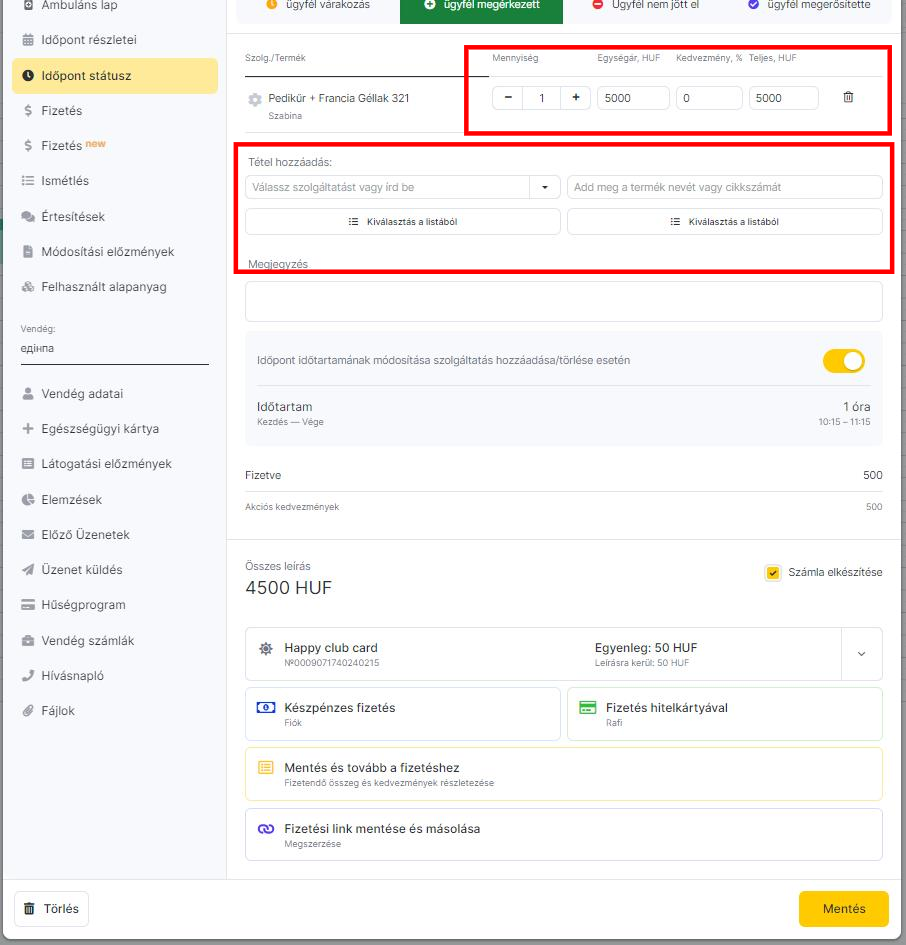Click the Törlés delete button
906x945 pixels.
(51, 909)
